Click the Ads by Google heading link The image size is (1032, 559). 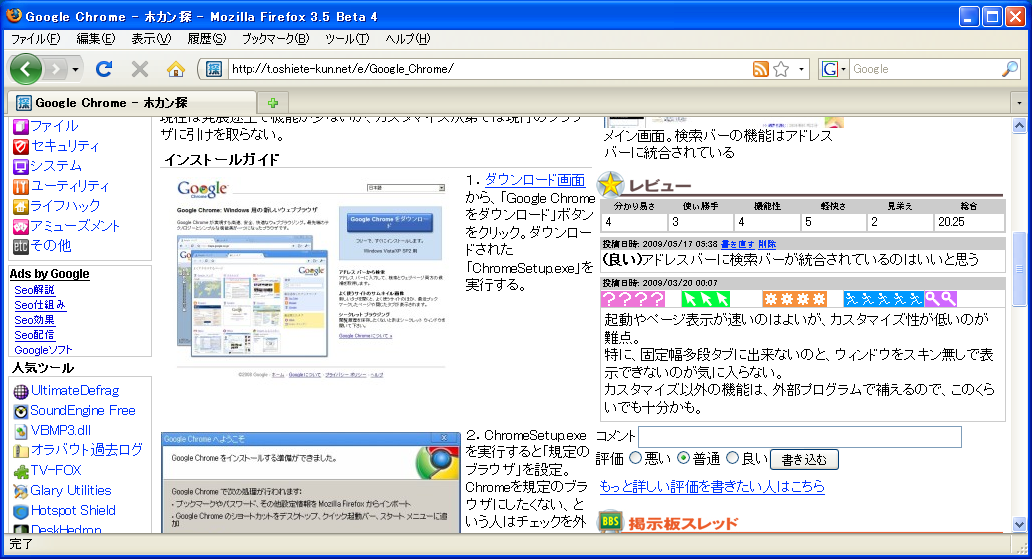(49, 274)
